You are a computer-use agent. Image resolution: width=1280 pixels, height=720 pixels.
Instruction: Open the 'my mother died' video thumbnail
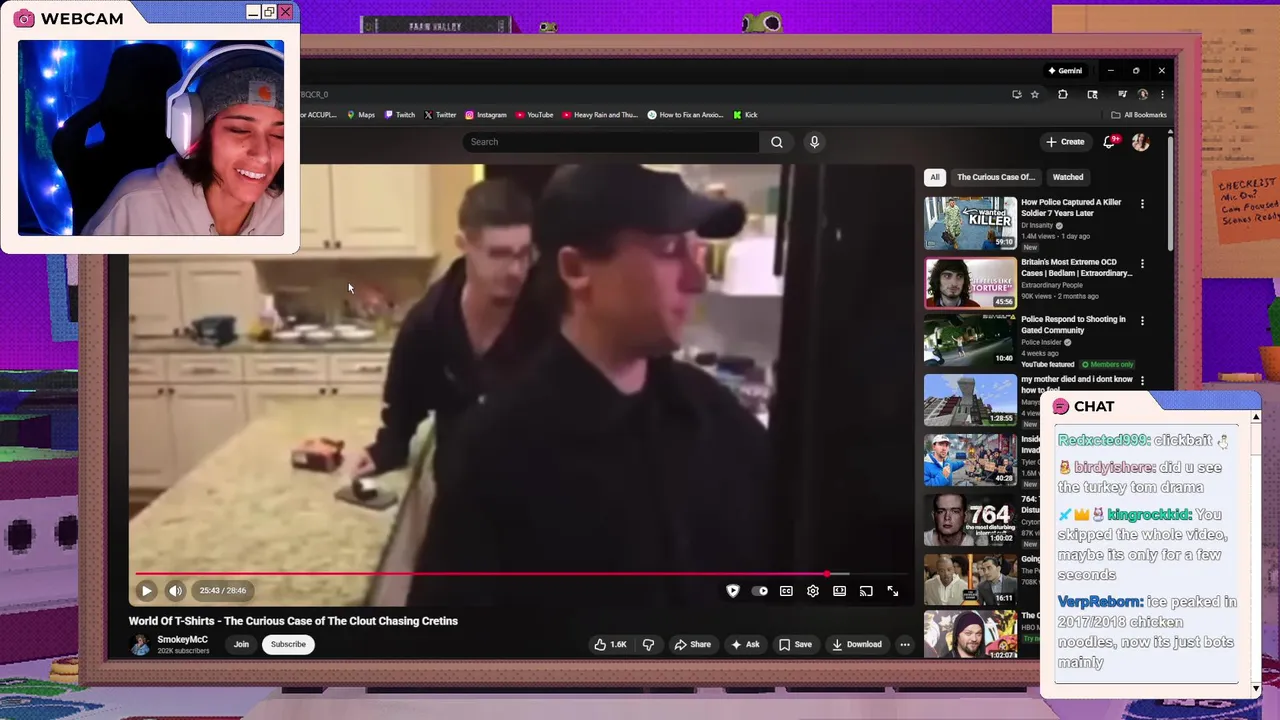click(x=970, y=400)
